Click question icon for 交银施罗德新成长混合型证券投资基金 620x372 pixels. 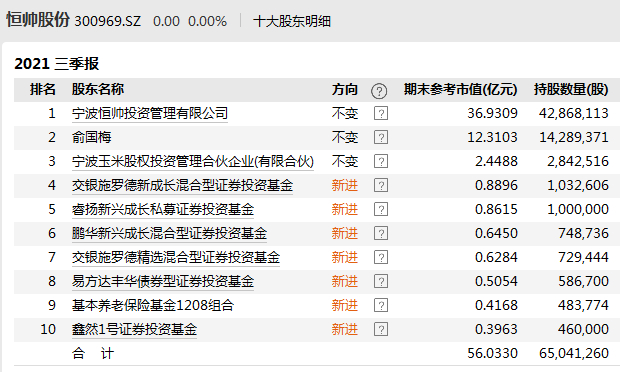pos(381,185)
